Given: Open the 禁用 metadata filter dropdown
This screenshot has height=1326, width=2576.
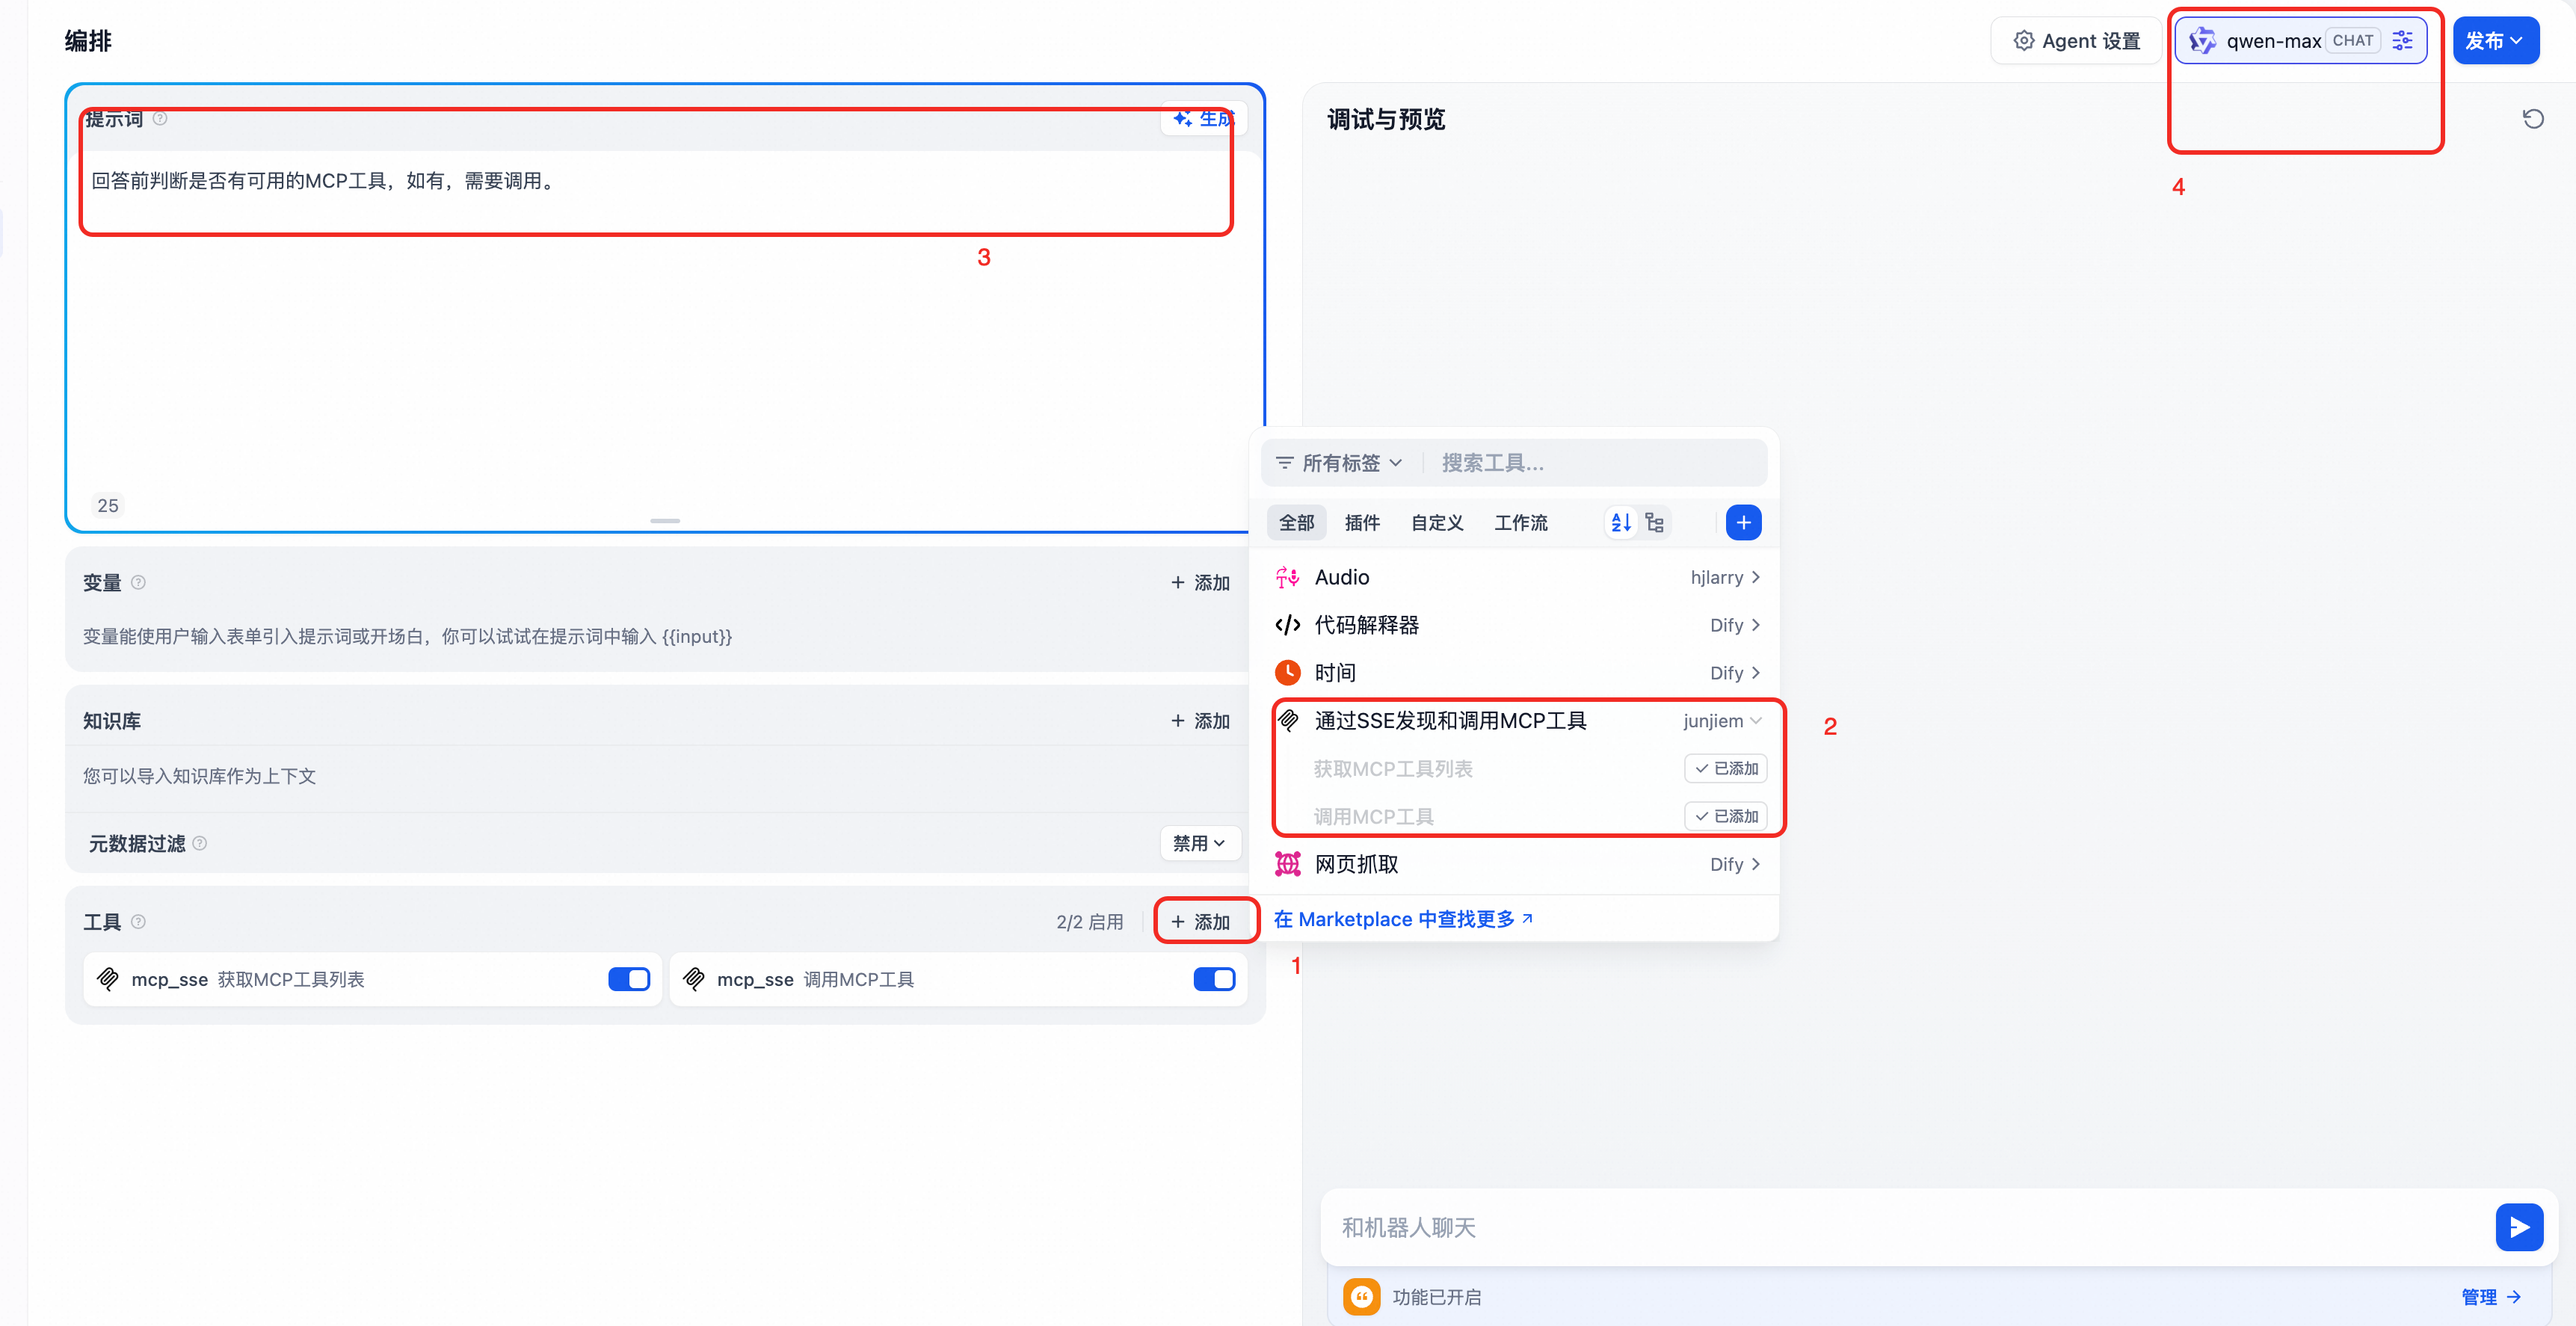Looking at the screenshot, I should 1199,843.
